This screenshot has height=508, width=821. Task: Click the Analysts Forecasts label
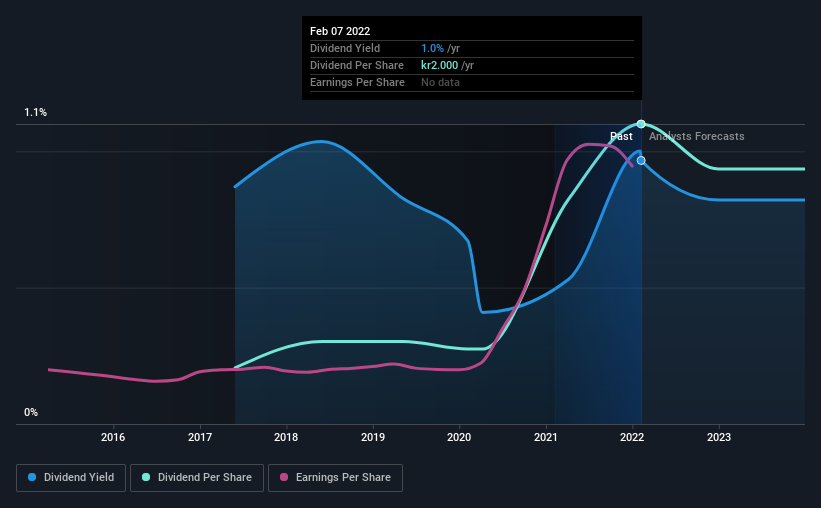[x=696, y=136]
